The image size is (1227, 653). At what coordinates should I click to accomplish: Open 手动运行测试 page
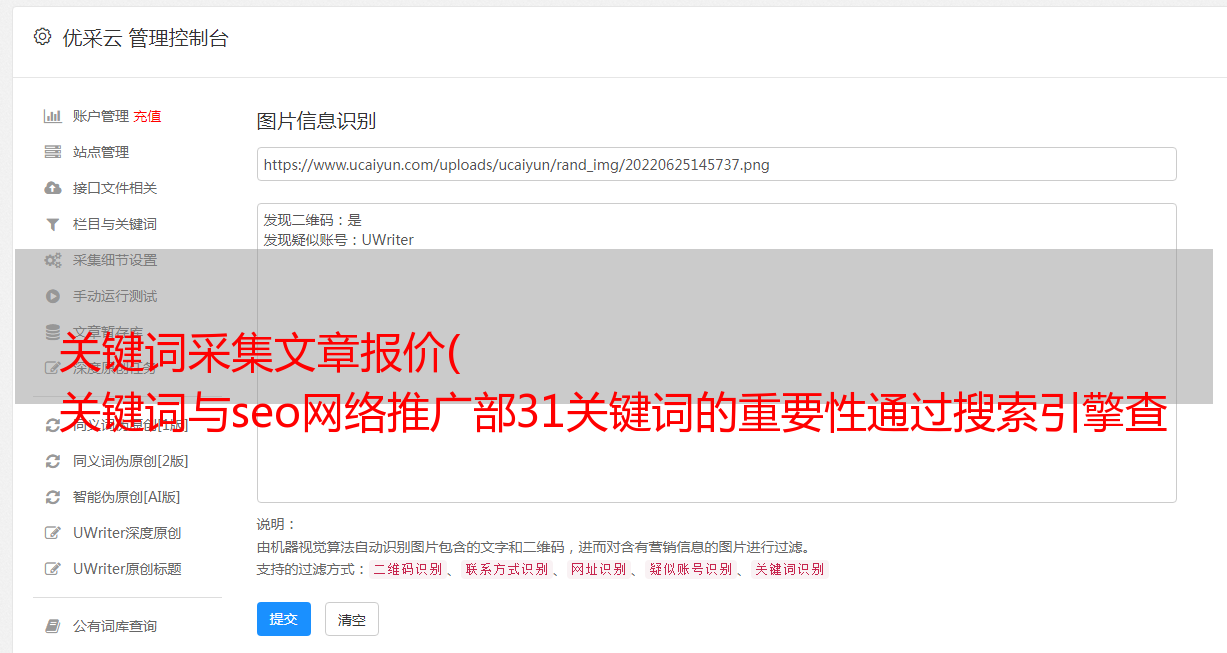point(115,296)
